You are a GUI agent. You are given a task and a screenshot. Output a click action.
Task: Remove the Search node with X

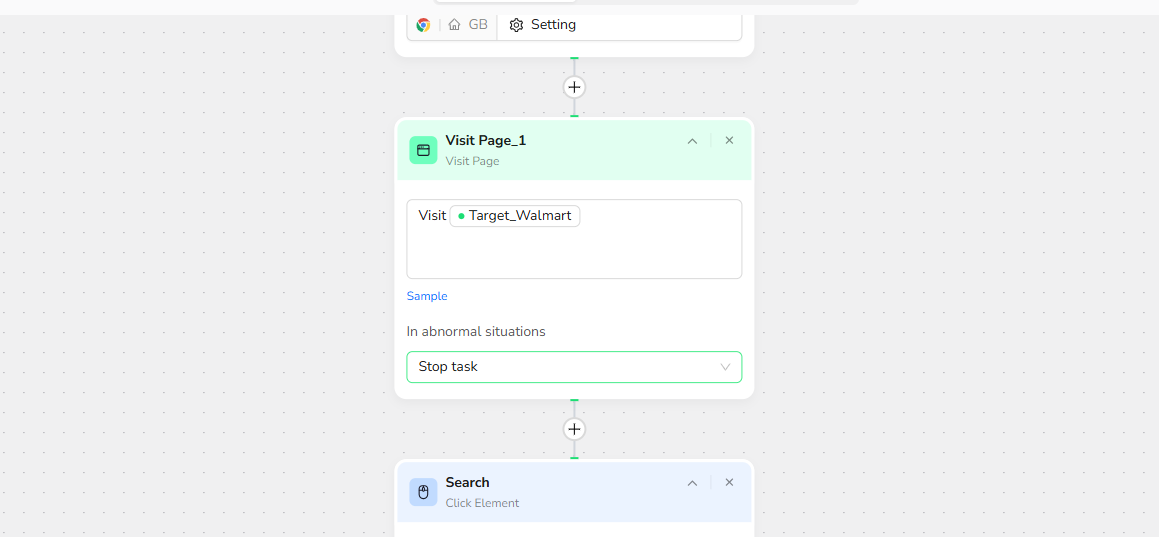click(729, 483)
